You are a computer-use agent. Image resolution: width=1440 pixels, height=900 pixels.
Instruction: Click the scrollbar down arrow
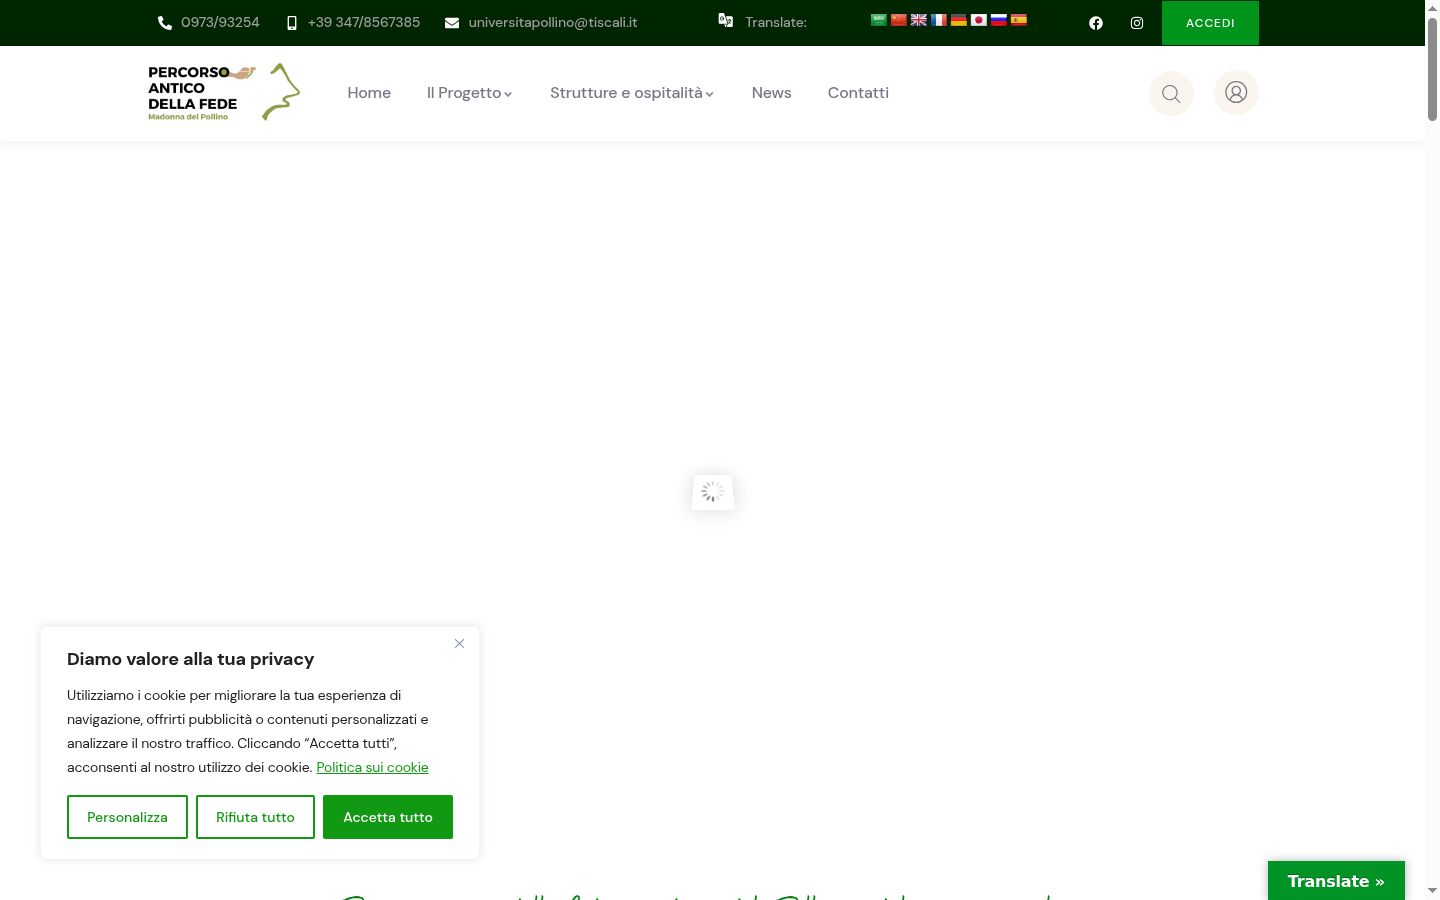(x=1432, y=890)
